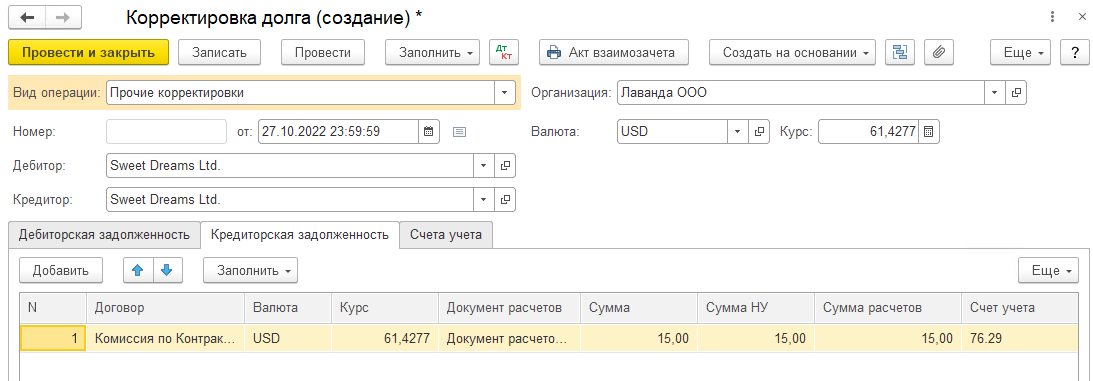Click the Сумма расчетов cell 15,00
Screen dimensions: 1093x381
point(887,339)
